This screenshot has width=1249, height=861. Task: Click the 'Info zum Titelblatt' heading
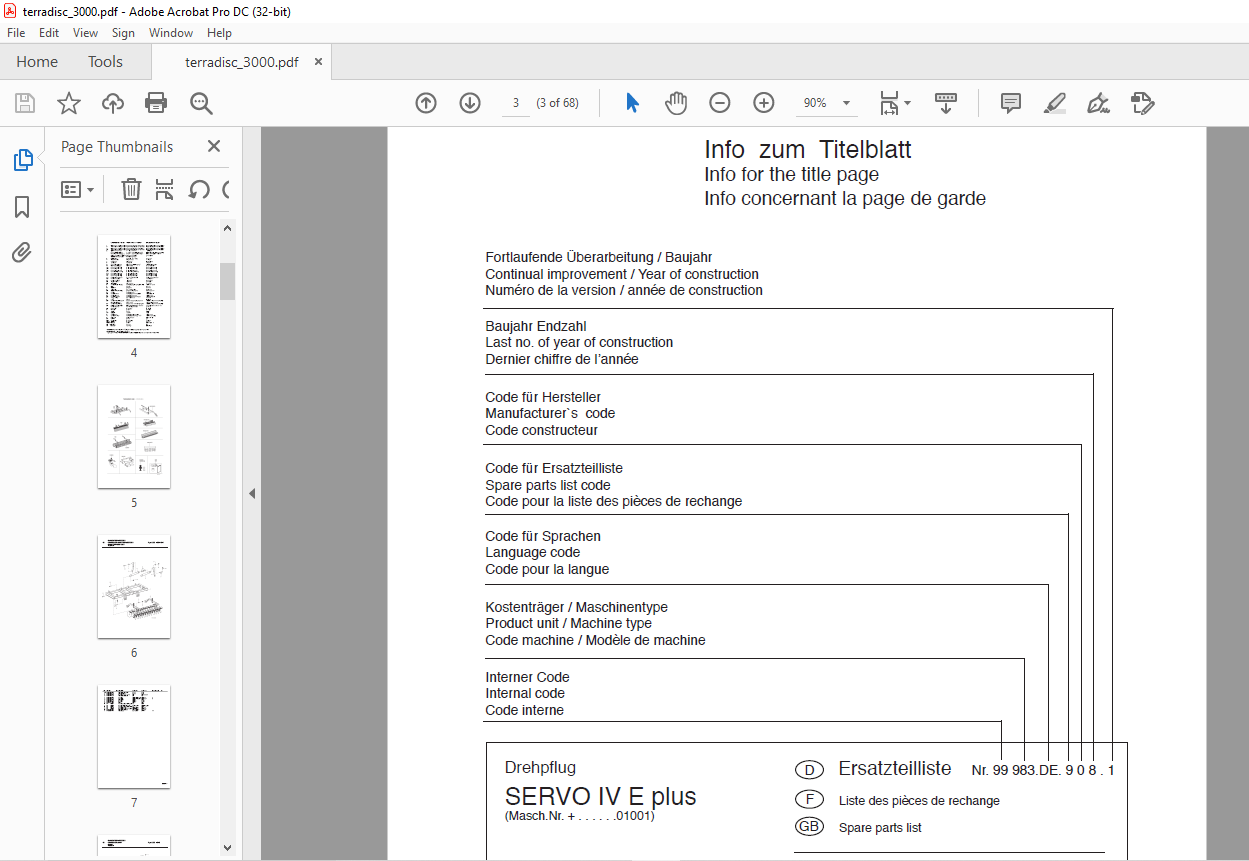click(x=808, y=150)
